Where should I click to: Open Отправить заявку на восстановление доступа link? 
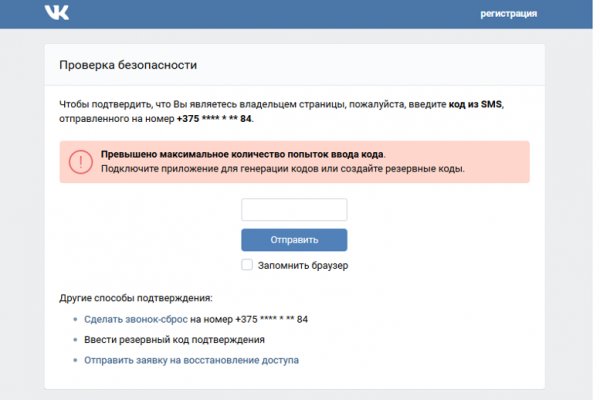[x=191, y=359]
